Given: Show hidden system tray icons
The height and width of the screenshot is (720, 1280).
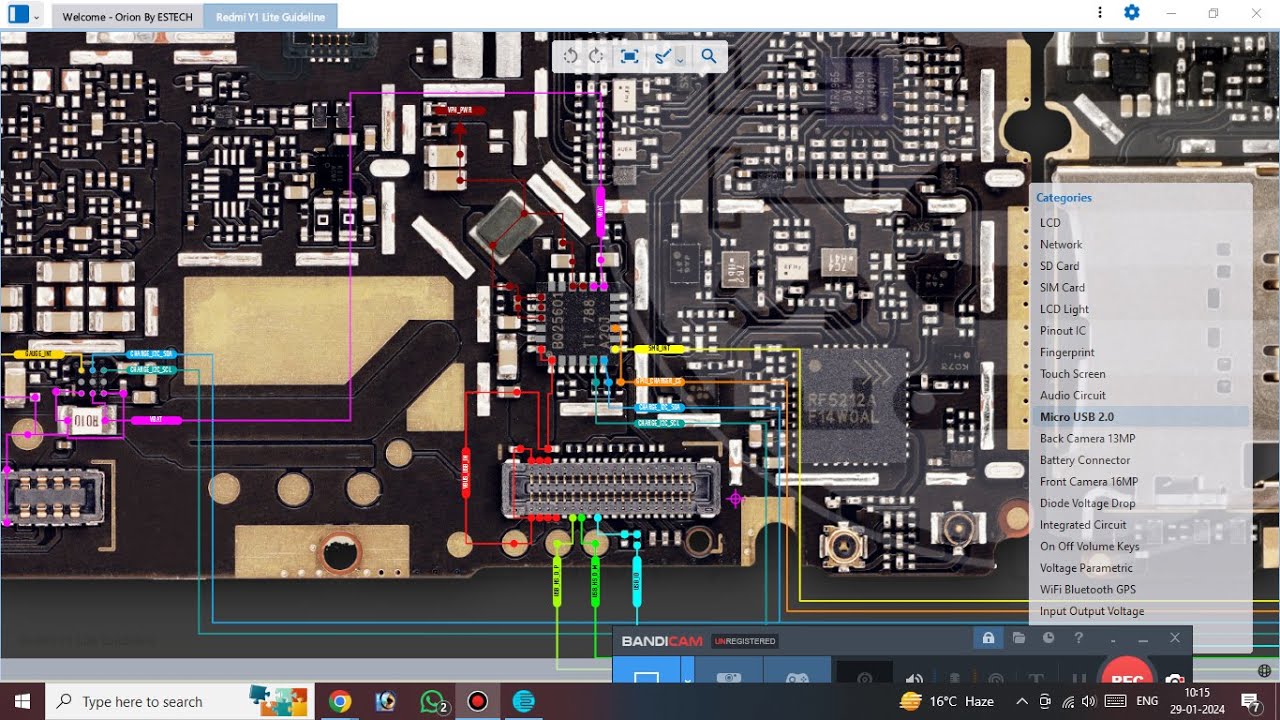Looking at the screenshot, I should click(x=1022, y=702).
